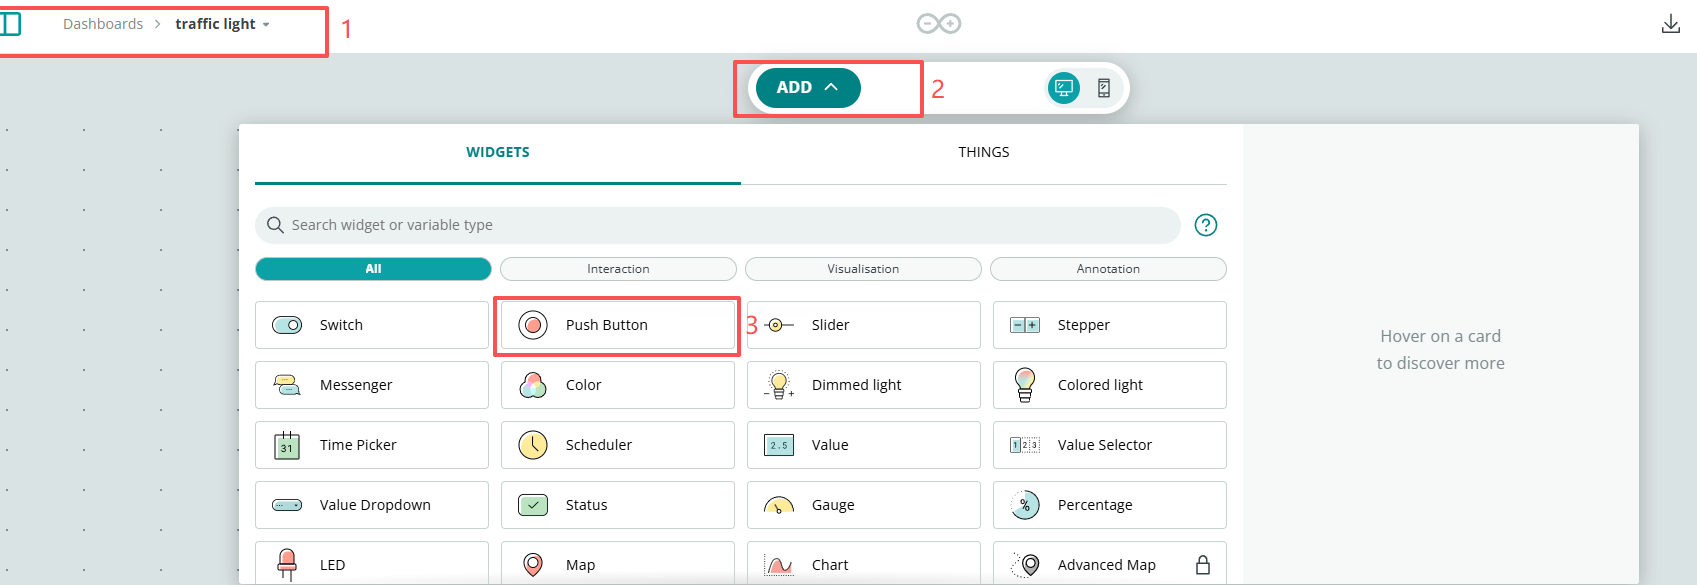Filter widgets by Annotation
The image size is (1697, 585).
(1108, 269)
